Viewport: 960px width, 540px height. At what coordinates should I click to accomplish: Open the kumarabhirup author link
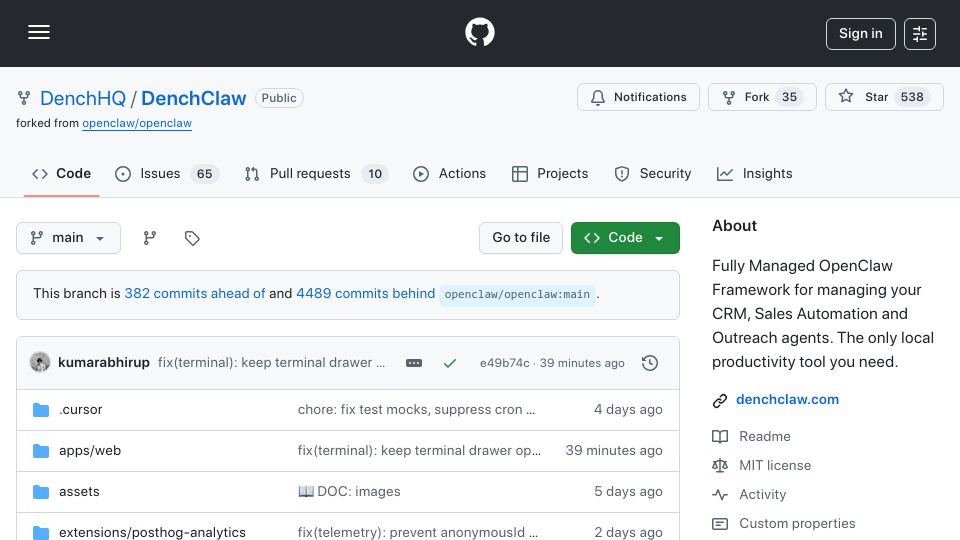click(x=104, y=362)
